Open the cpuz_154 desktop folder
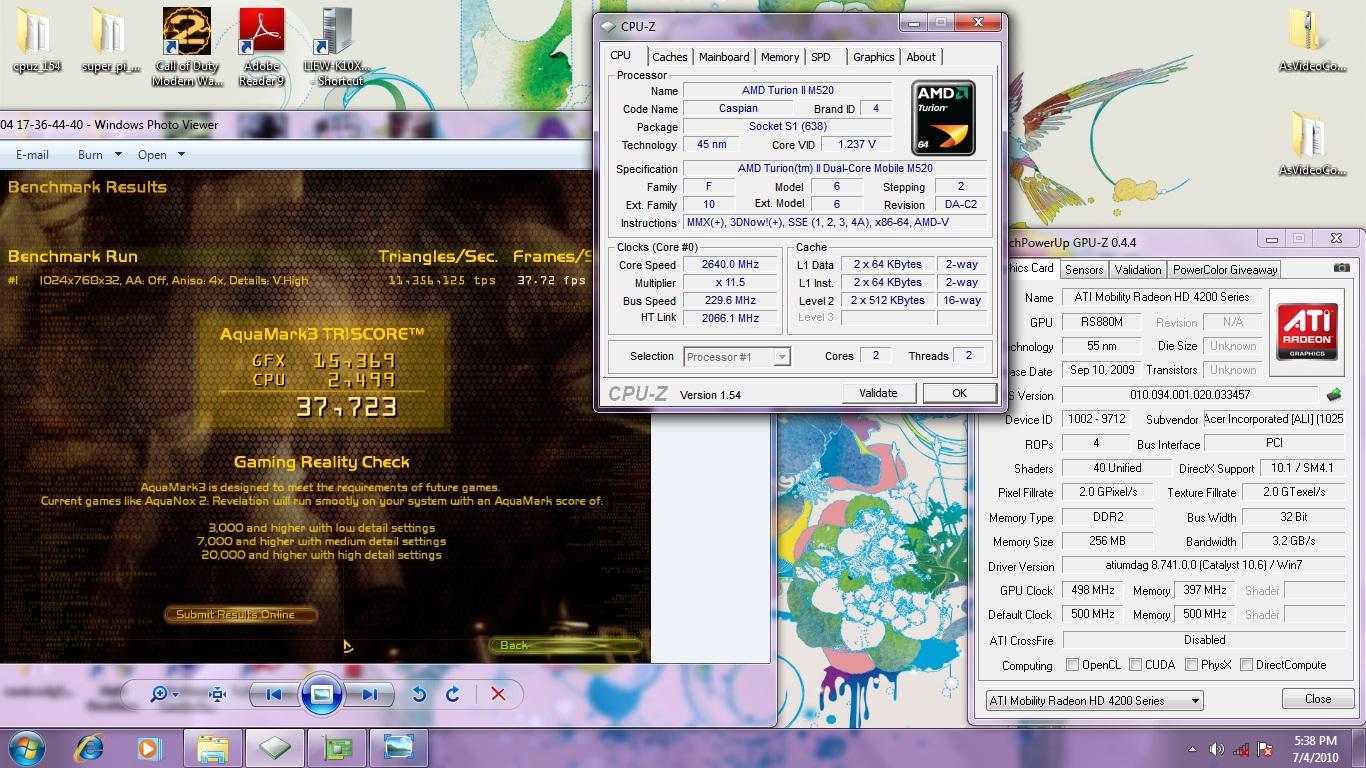Image resolution: width=1366 pixels, height=768 pixels. [38, 42]
